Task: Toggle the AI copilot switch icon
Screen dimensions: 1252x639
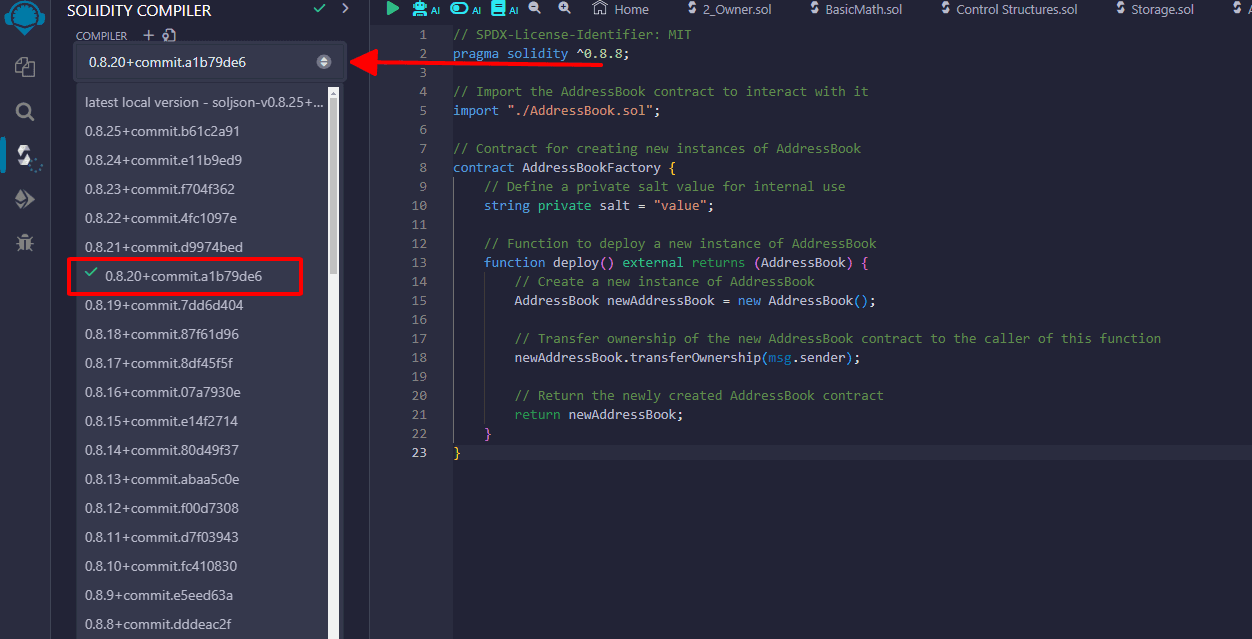Action: (x=459, y=8)
